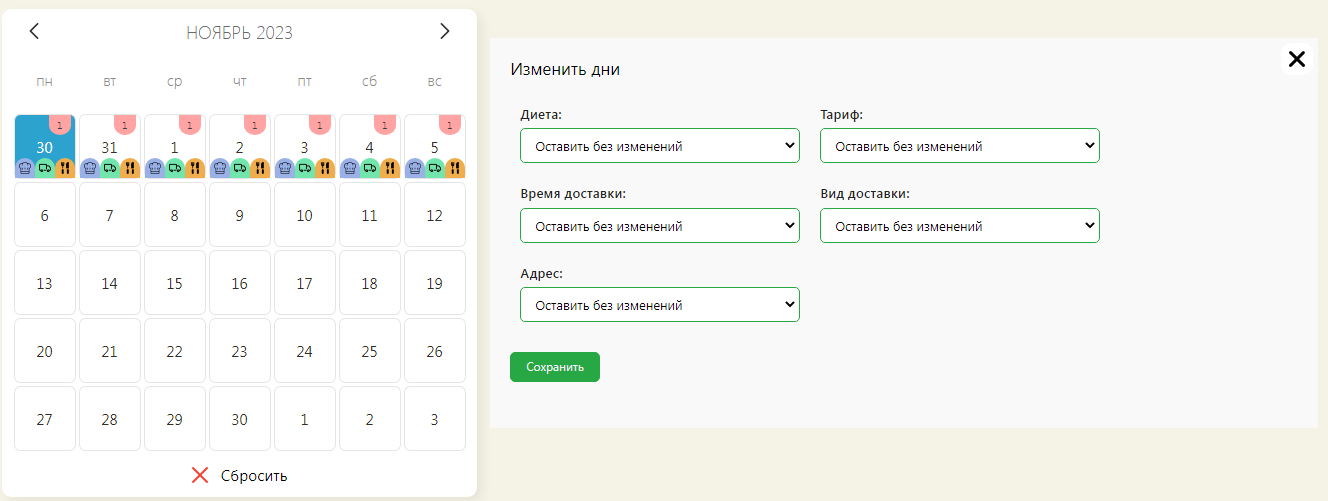Open the Время доставки dropdown
Viewport: 1328px width, 501px height.
coord(659,226)
